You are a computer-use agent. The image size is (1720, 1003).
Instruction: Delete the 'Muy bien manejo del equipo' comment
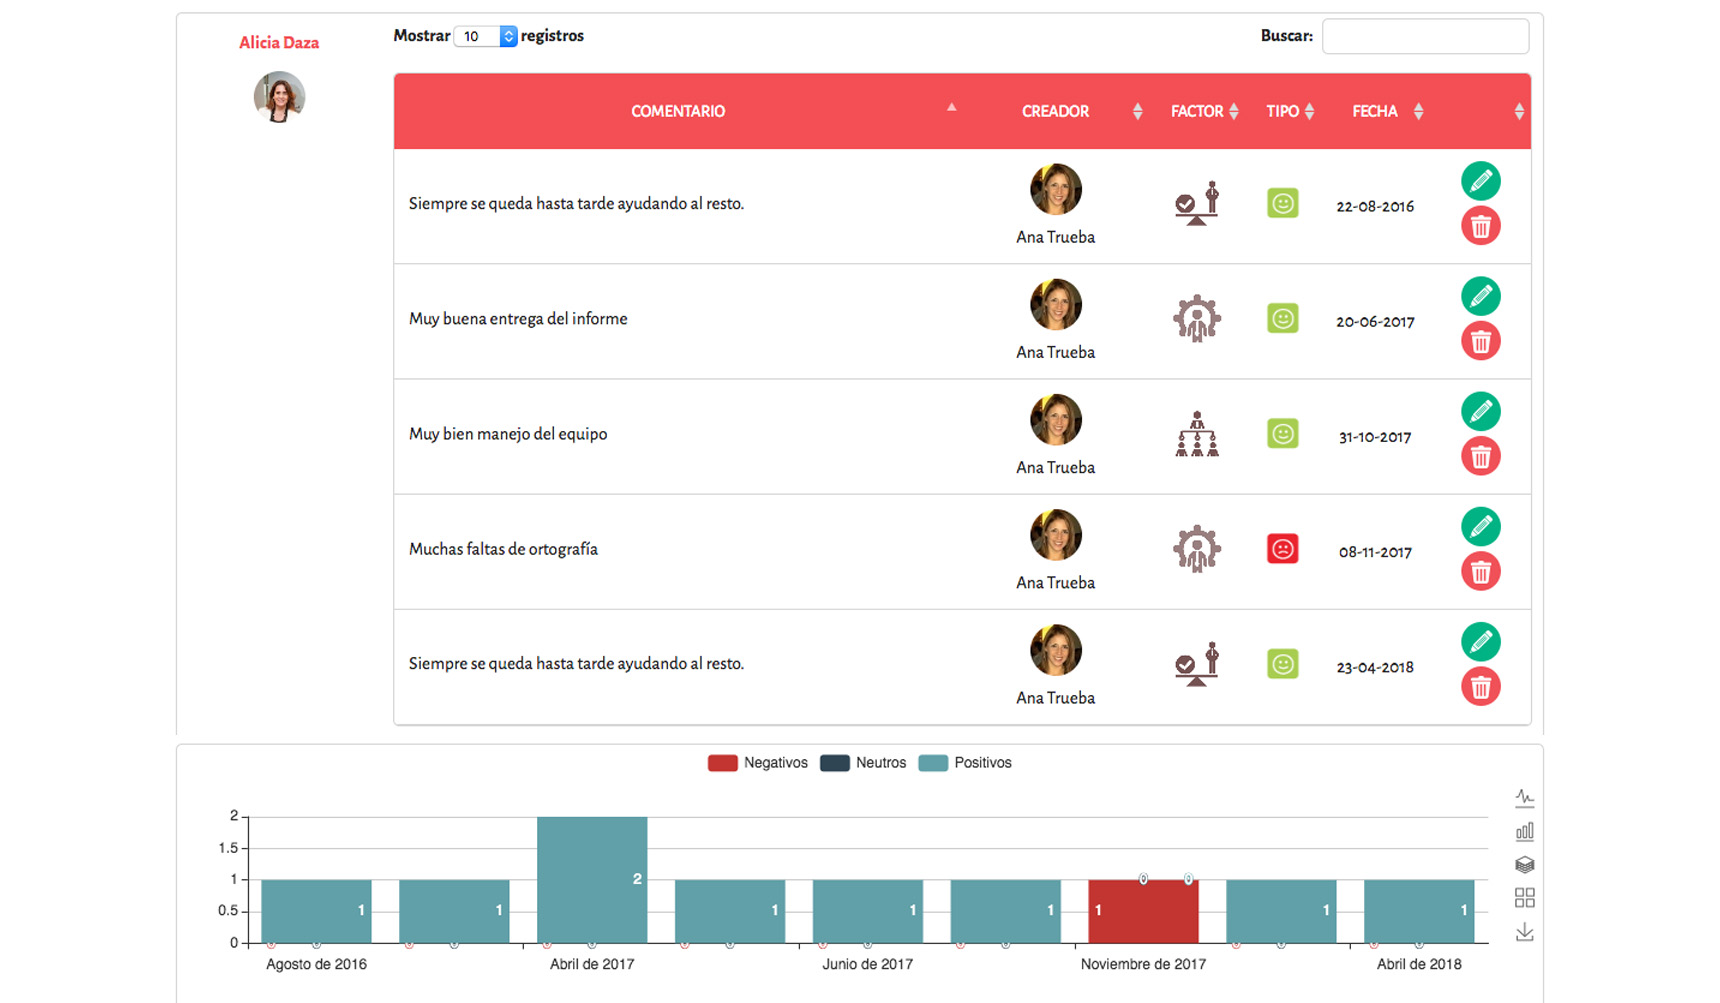tap(1480, 456)
